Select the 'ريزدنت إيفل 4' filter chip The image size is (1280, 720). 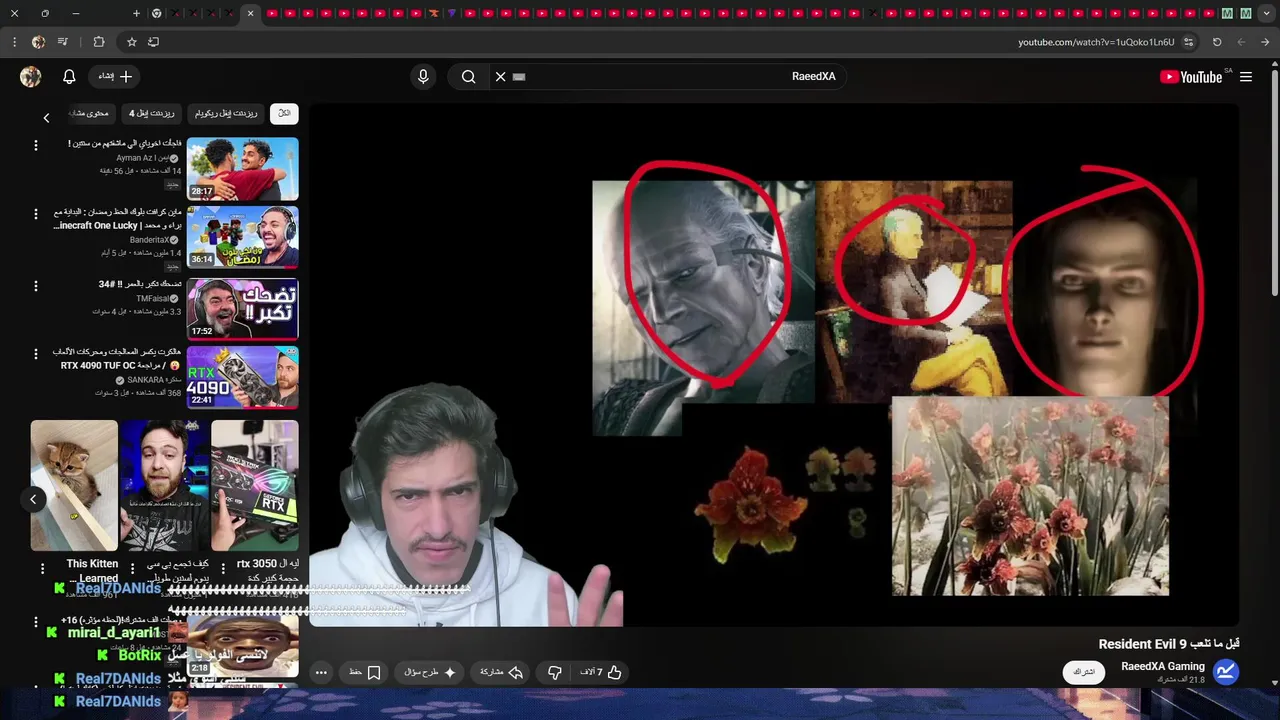(151, 113)
